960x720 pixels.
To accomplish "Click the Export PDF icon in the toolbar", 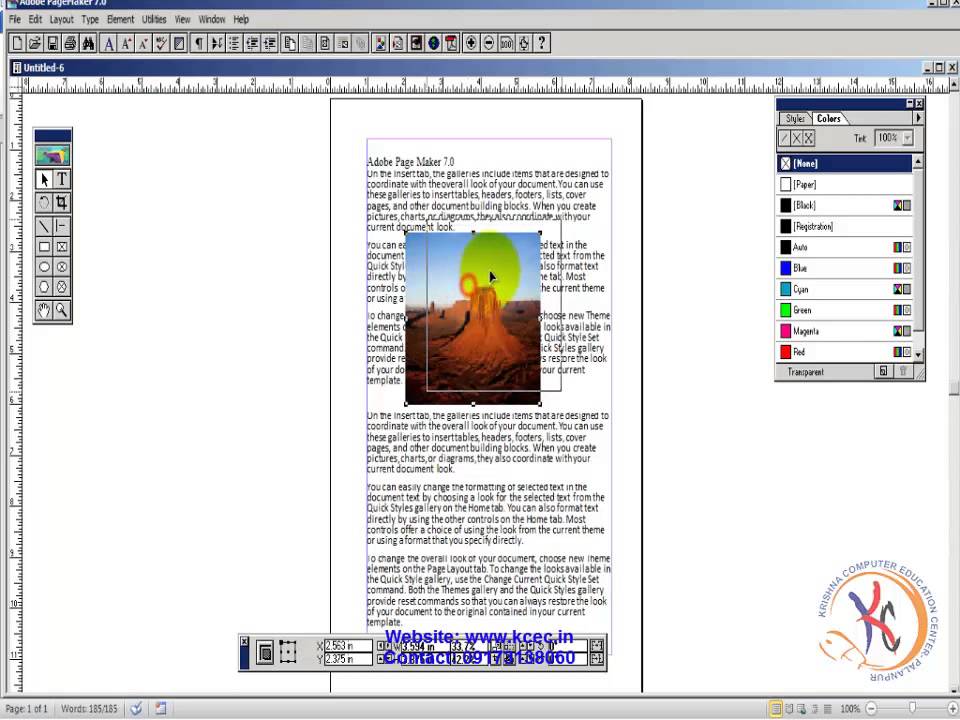I will [451, 43].
